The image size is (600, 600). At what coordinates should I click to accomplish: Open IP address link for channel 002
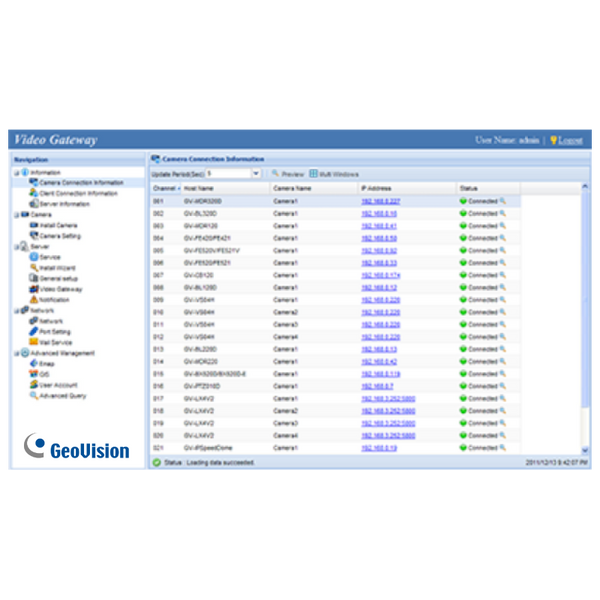[379, 214]
